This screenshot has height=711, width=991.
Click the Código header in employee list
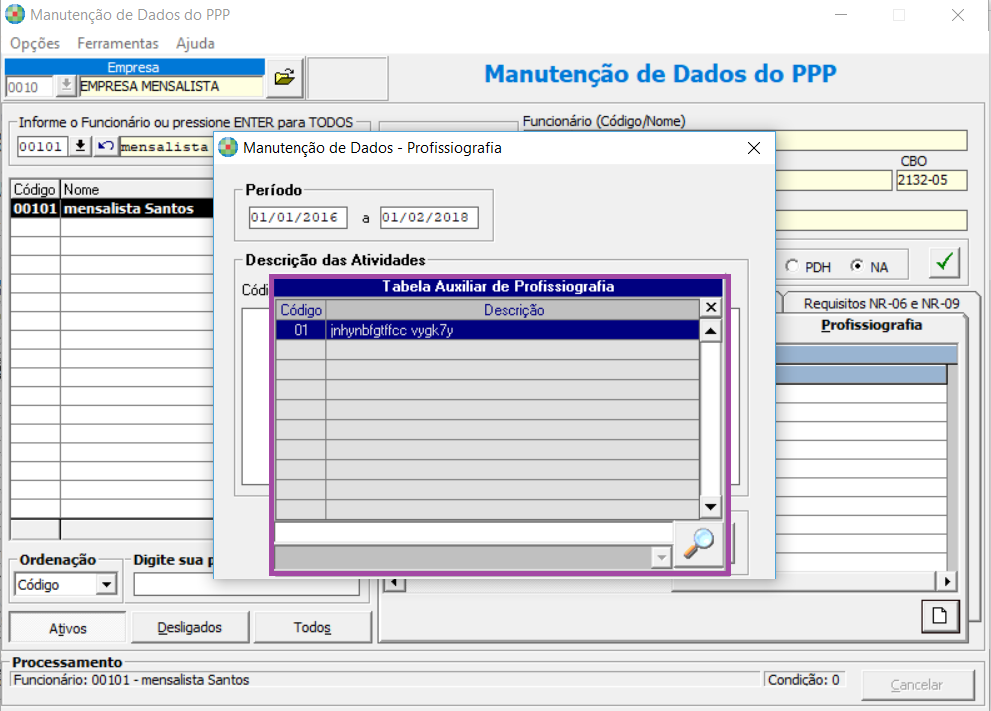[x=35, y=190]
